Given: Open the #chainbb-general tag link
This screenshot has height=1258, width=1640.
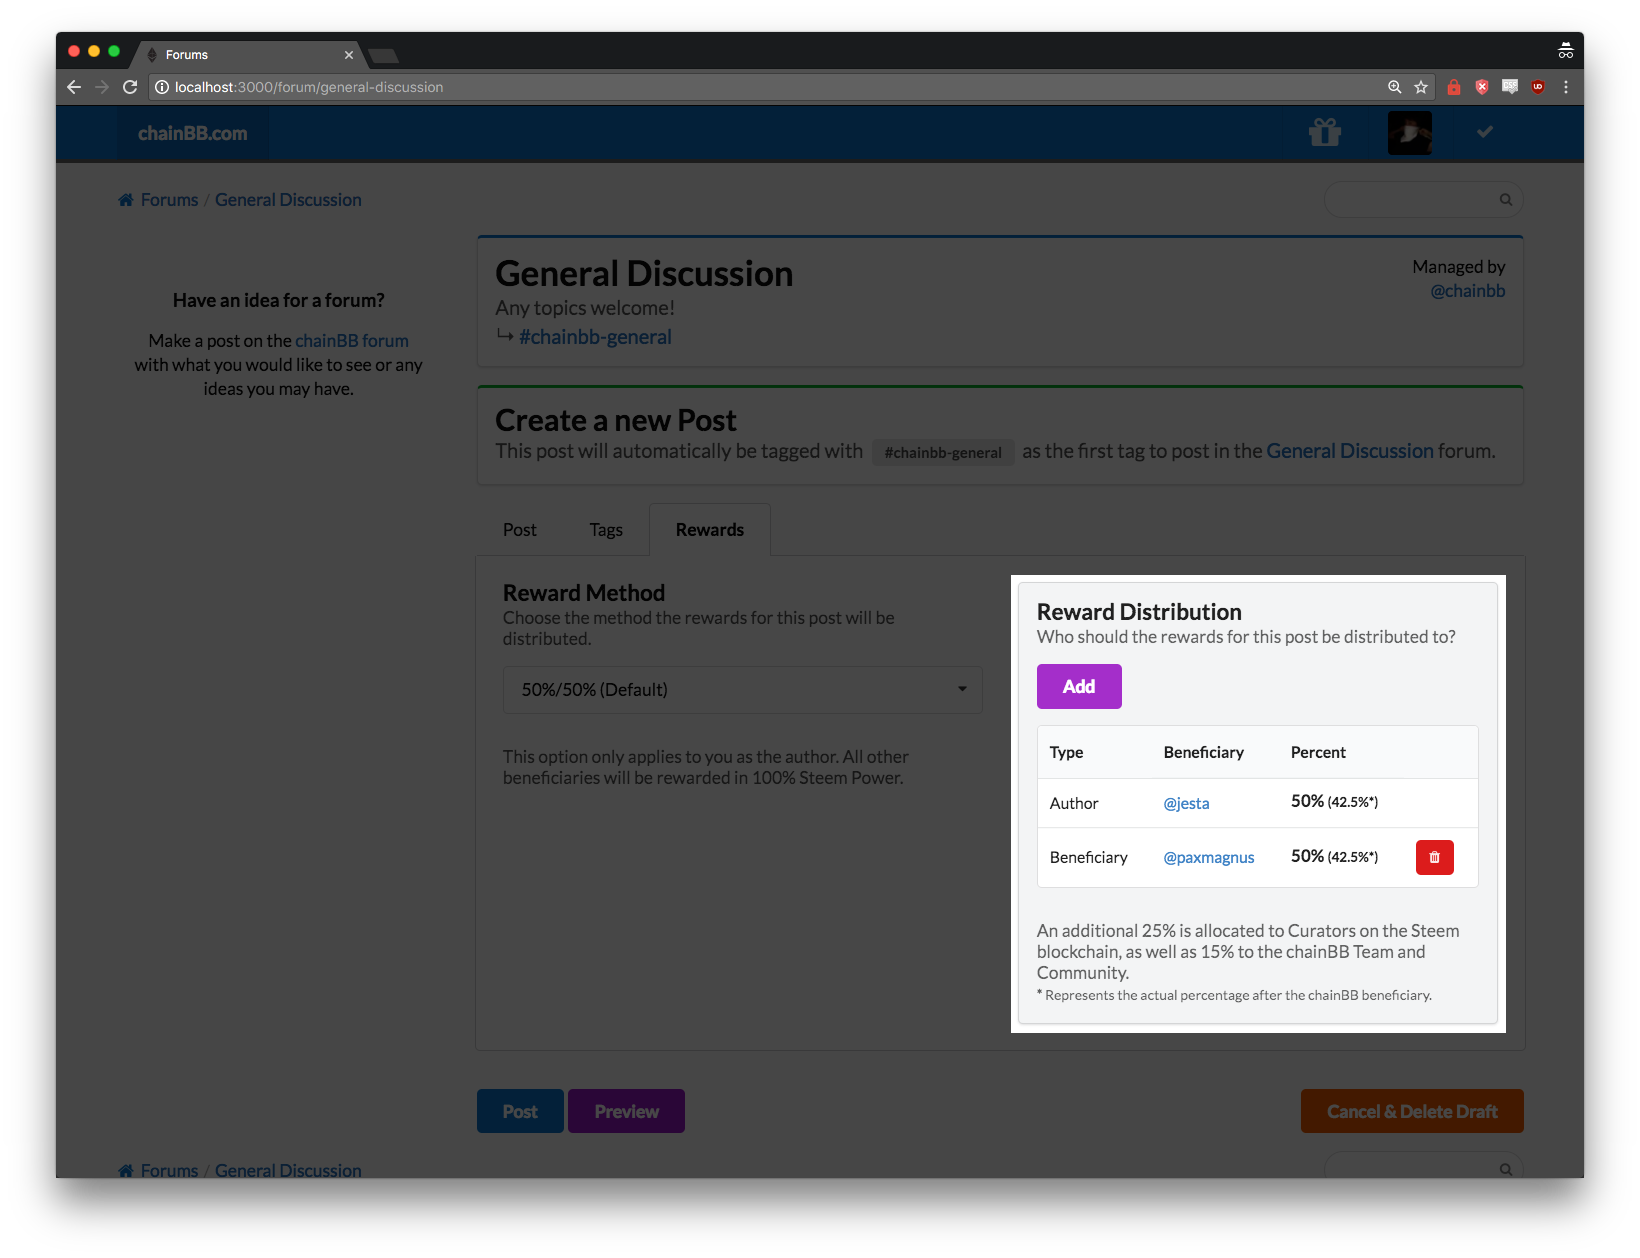Looking at the screenshot, I should (595, 337).
